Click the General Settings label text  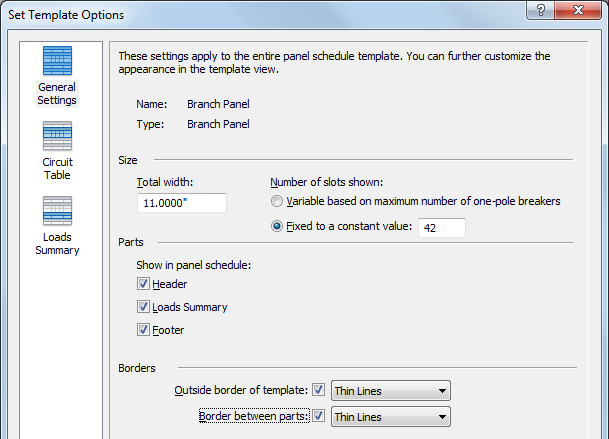57,94
